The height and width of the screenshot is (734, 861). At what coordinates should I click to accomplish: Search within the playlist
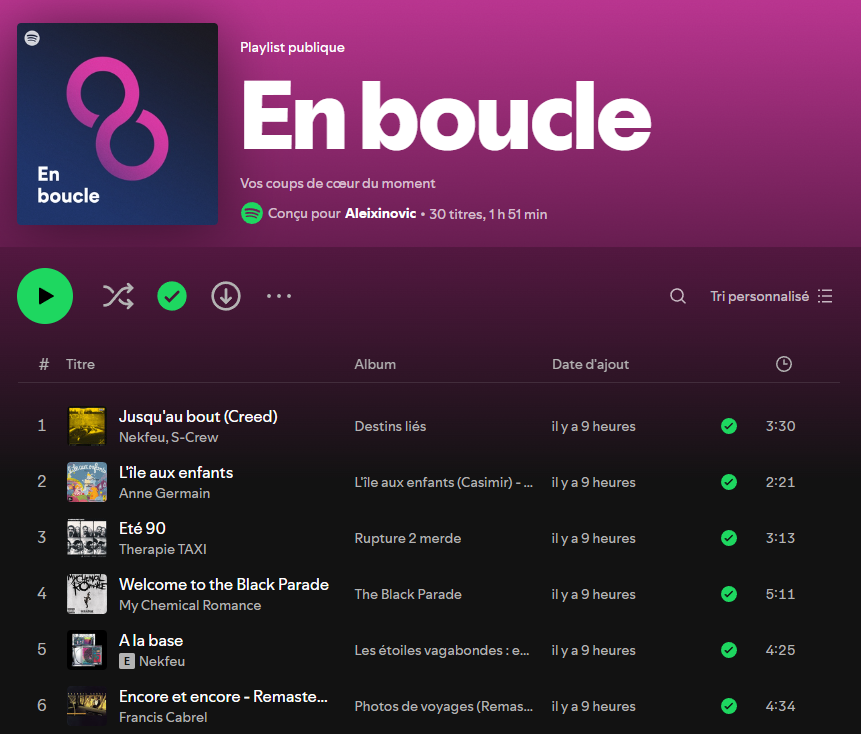pos(678,296)
